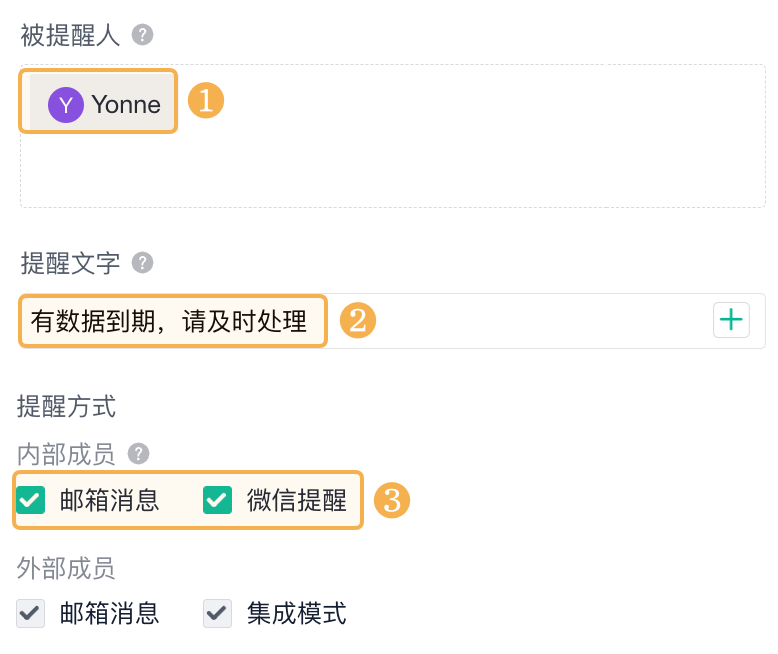
Task: Toggle the 集成模式 checkbox
Action: click(217, 613)
